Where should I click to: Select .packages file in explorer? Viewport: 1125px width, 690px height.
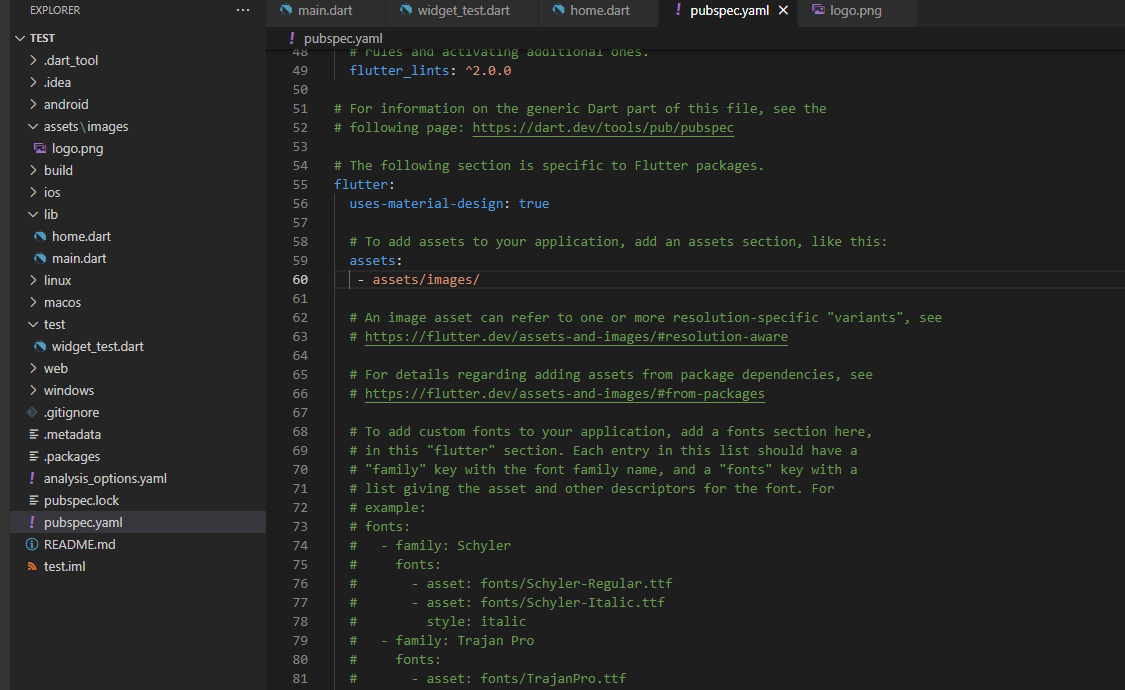[x=72, y=456]
